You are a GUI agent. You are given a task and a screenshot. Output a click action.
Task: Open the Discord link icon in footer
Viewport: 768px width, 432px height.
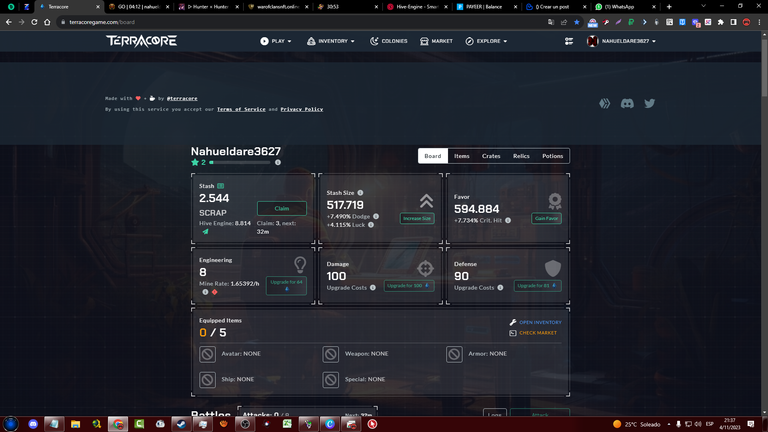(x=627, y=103)
